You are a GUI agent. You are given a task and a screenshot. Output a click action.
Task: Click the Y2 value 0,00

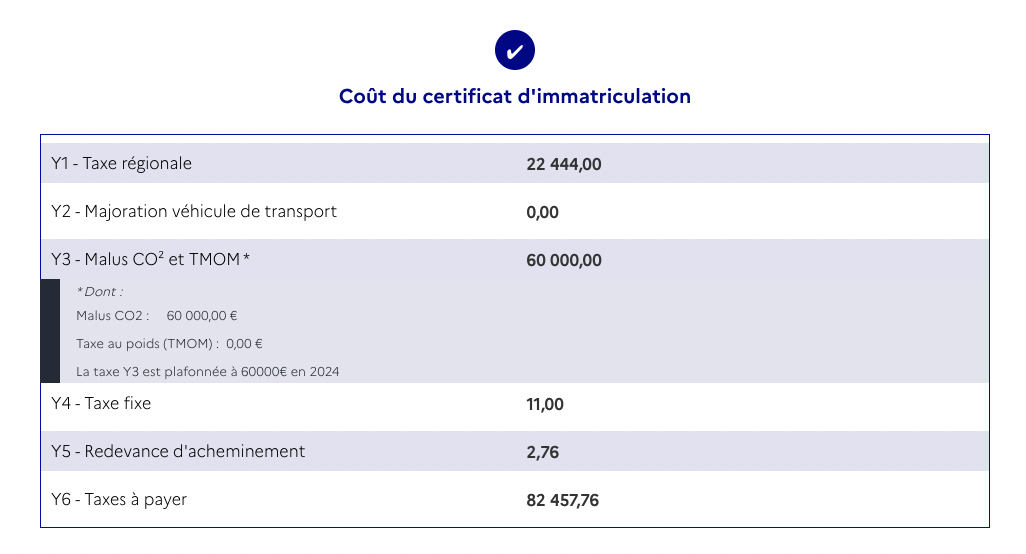[542, 212]
